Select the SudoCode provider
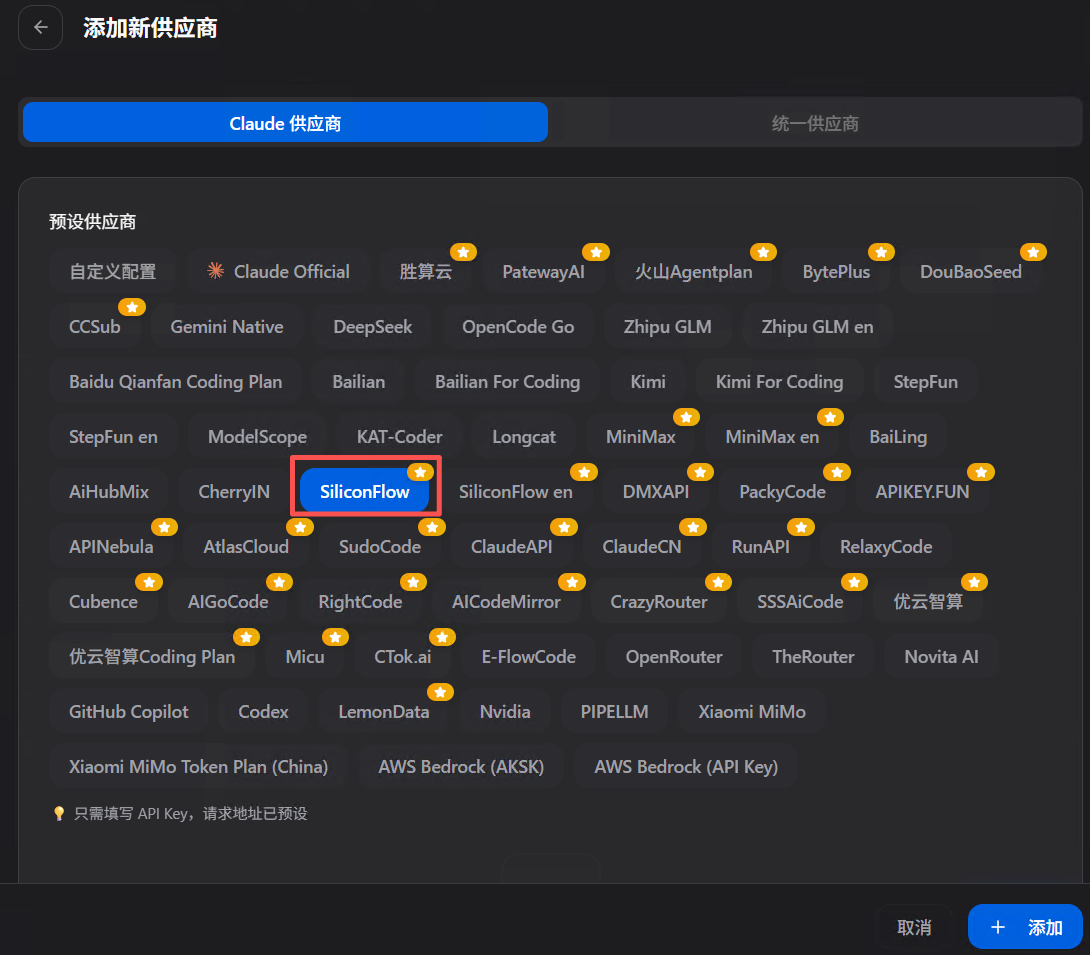Screen dimensions: 1090x955 (380, 546)
